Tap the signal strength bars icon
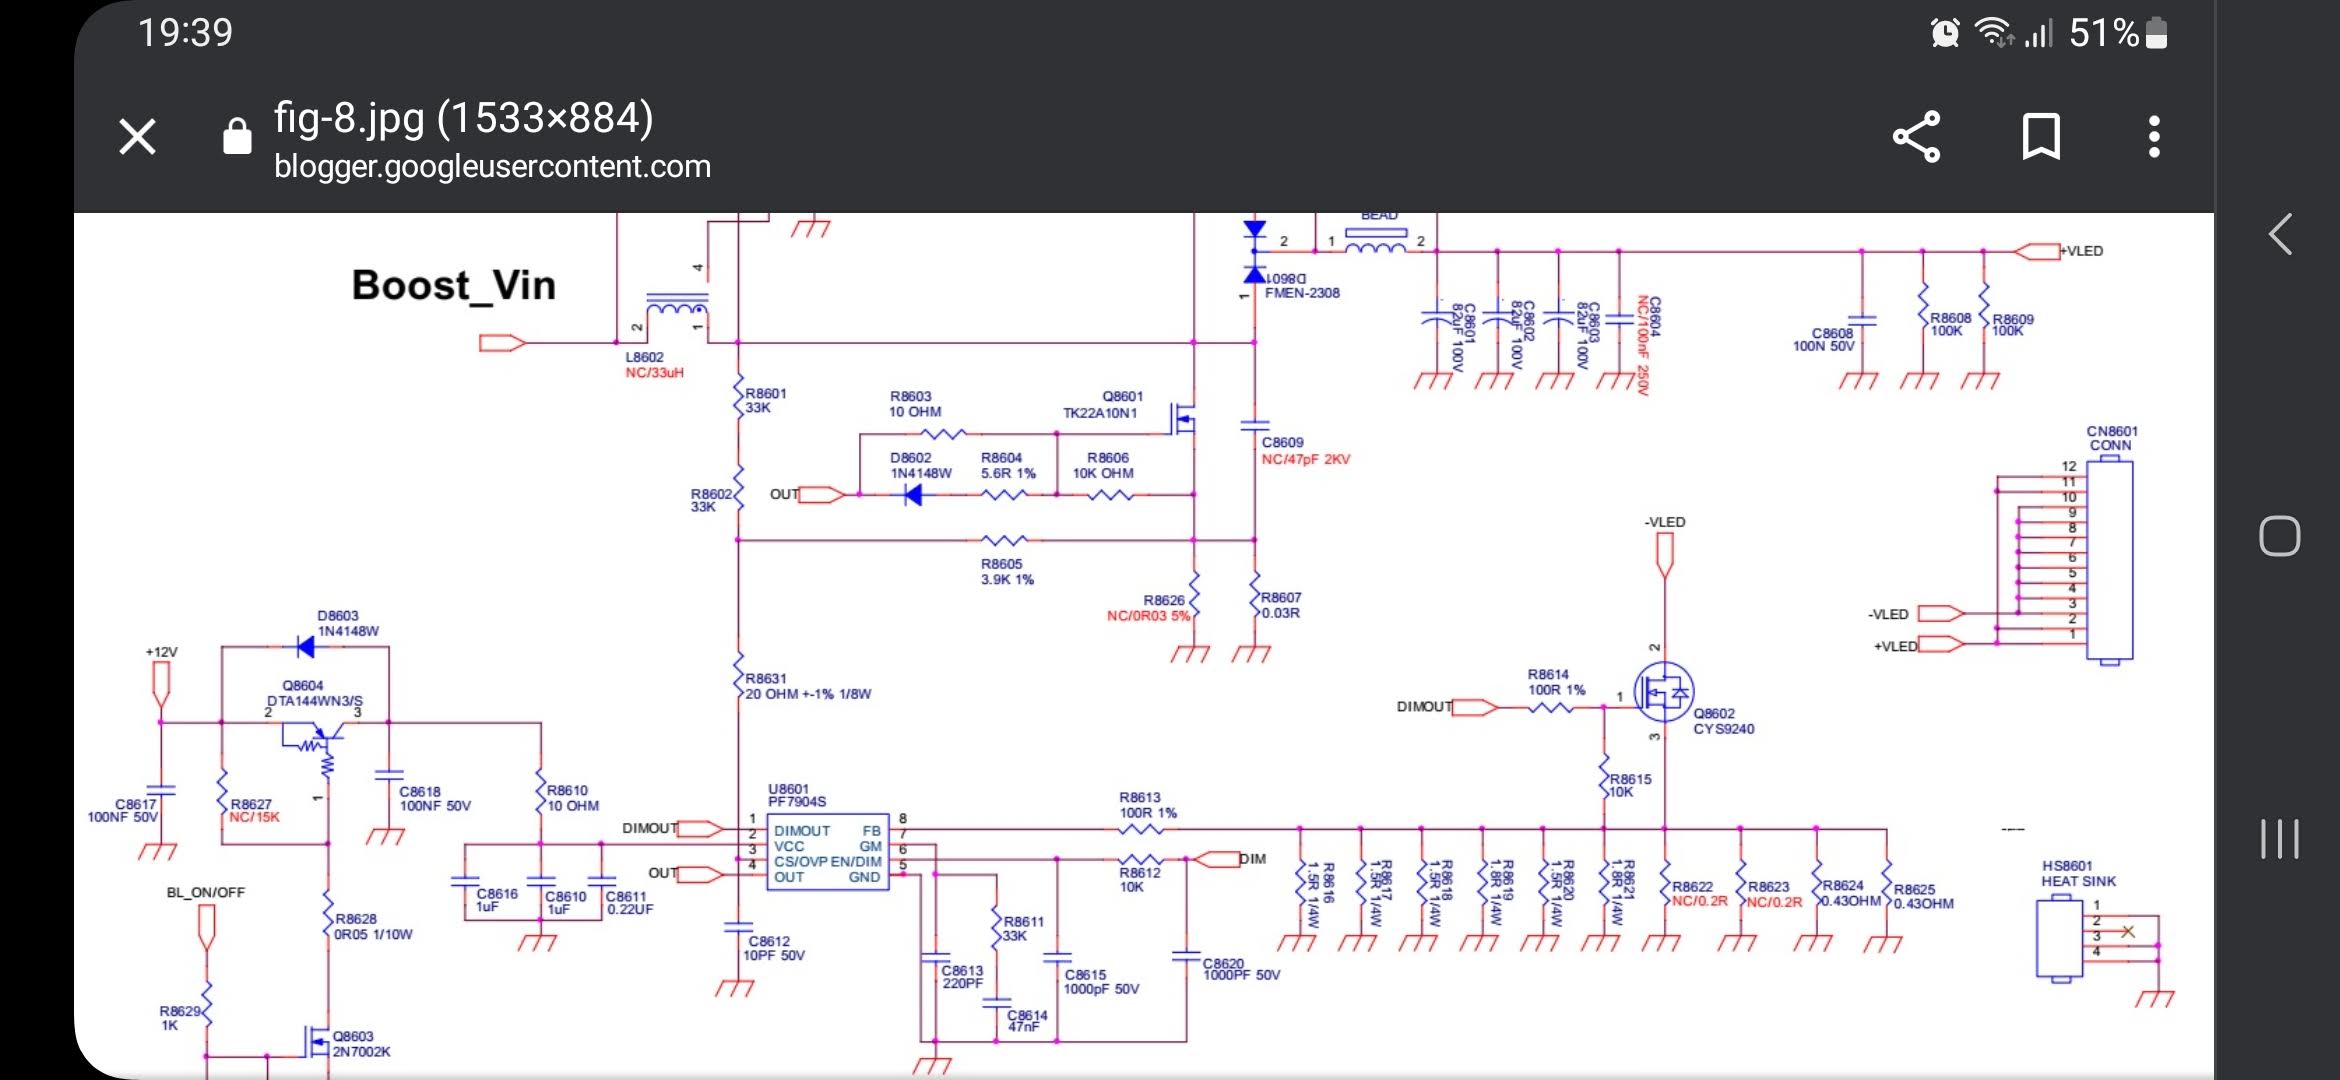The image size is (2340, 1080). [x=2039, y=33]
